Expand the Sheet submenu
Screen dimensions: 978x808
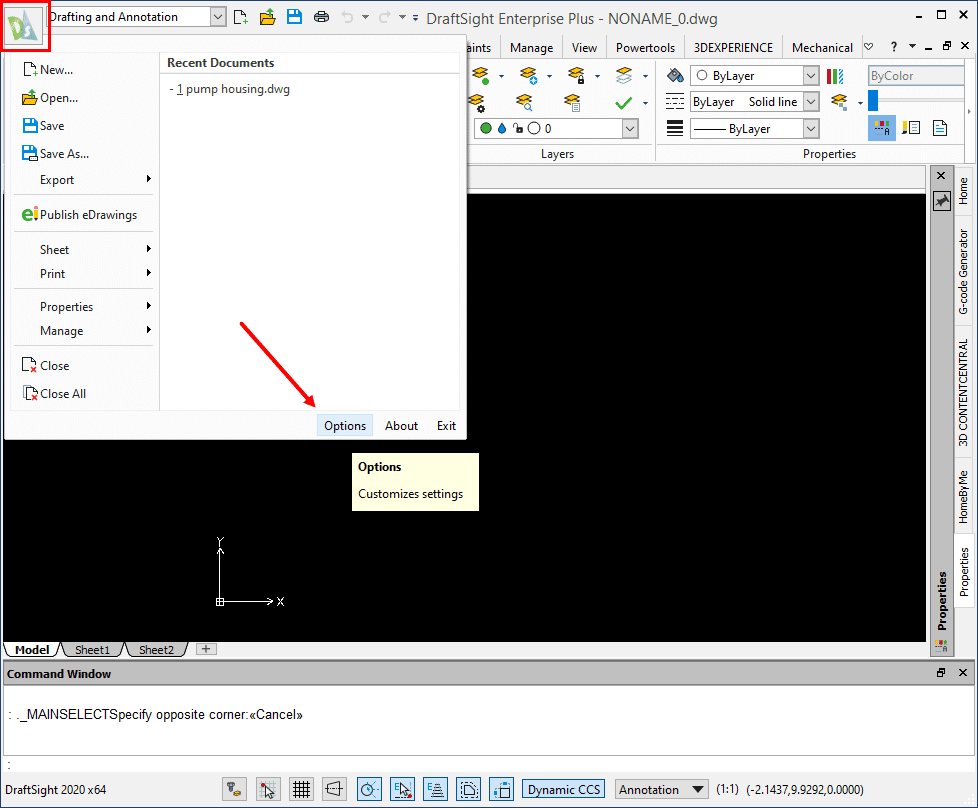pos(83,250)
